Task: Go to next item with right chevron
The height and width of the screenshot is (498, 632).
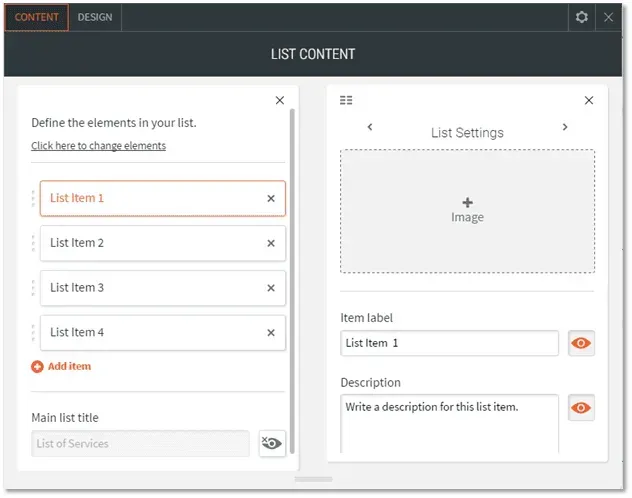Action: 565,127
